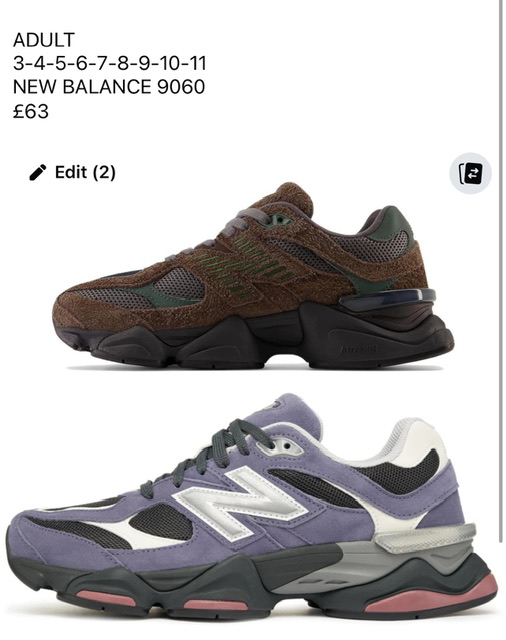The image size is (506, 640).
Task: Click the ABZORB marking on brown shoe sole
Action: [359, 350]
